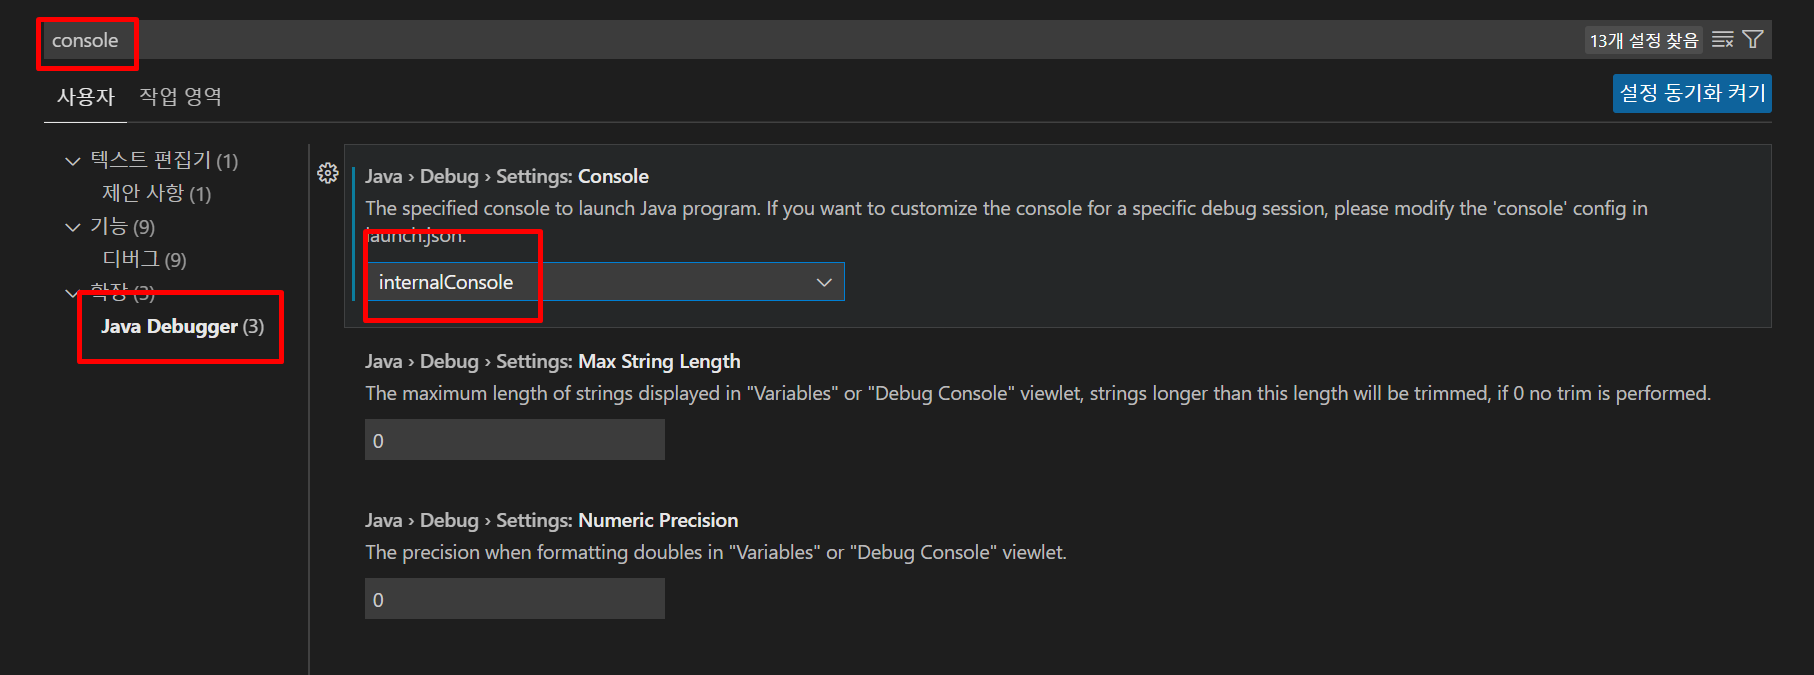Switch to the 작업 영역 tab
This screenshot has width=1814, height=675.
point(181,97)
